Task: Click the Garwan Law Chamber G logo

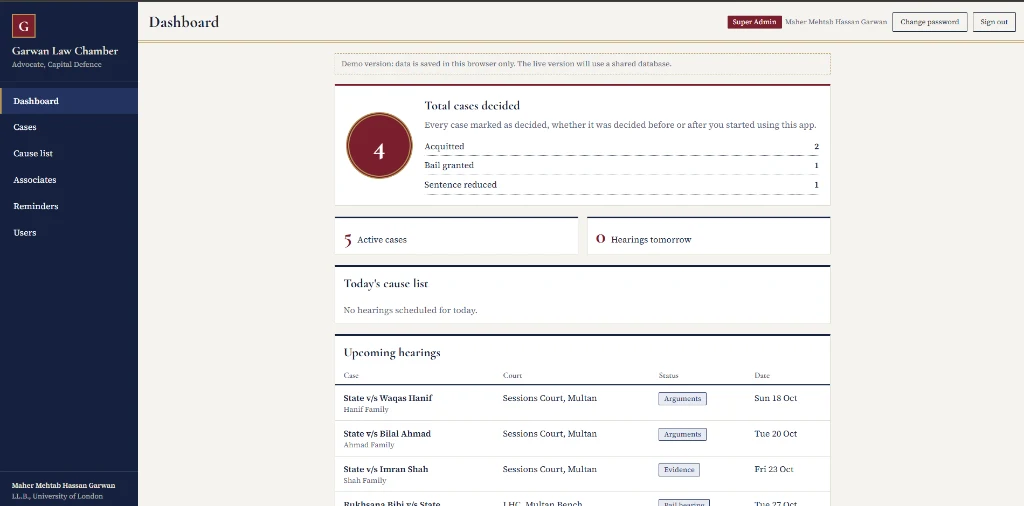Action: point(24,26)
